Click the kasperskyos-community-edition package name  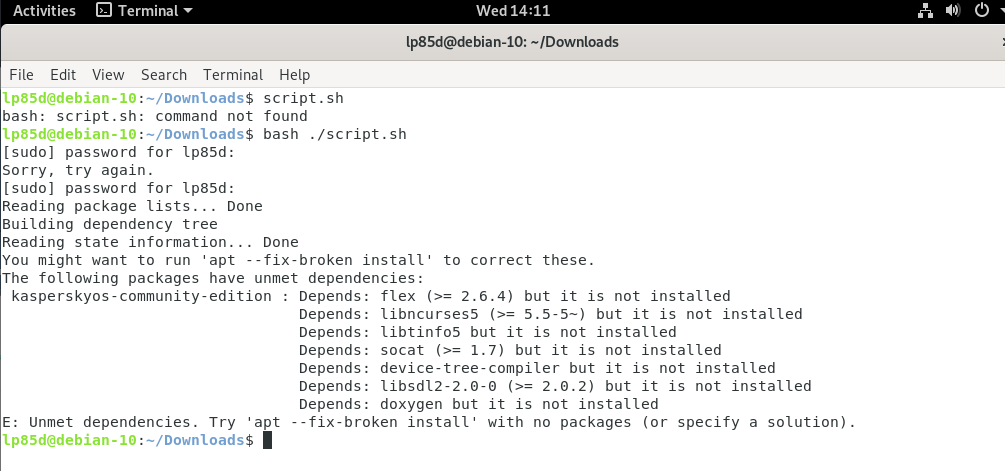141,297
